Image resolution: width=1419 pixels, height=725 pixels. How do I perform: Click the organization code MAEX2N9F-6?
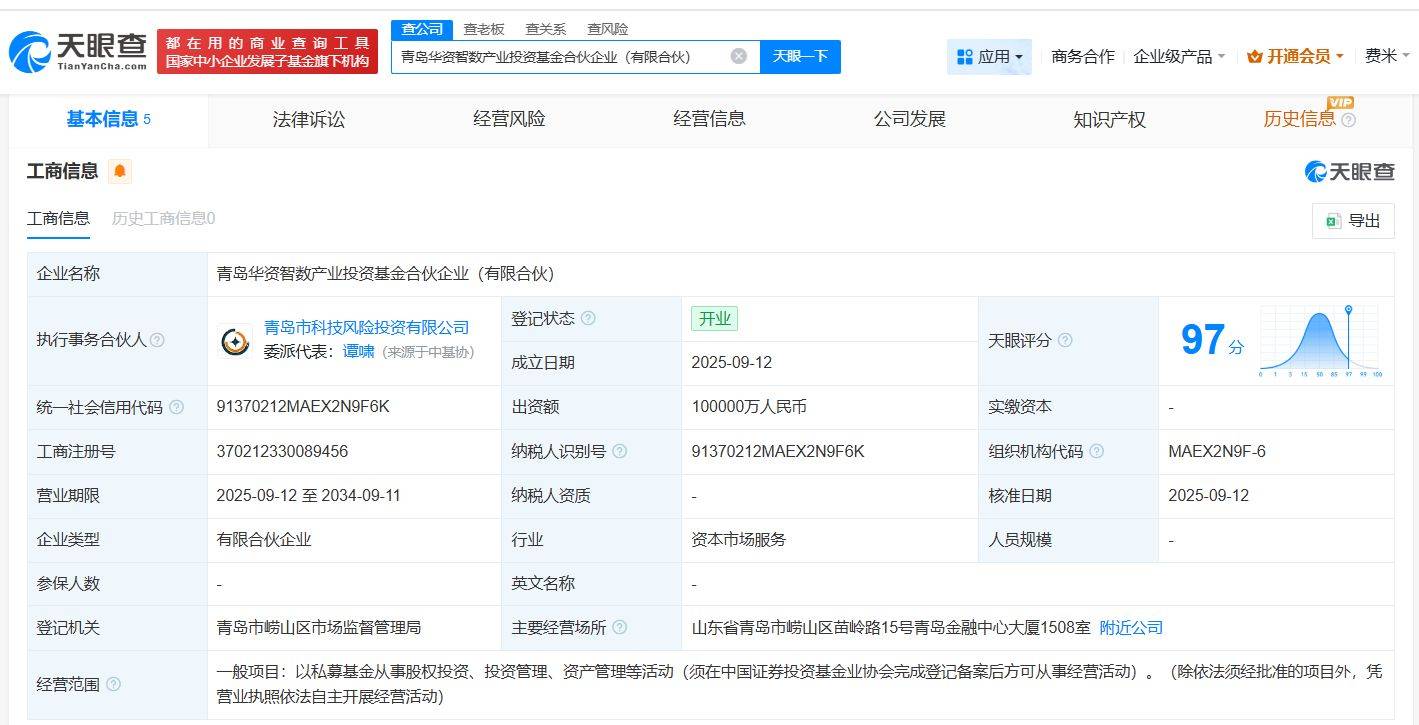tap(1217, 451)
